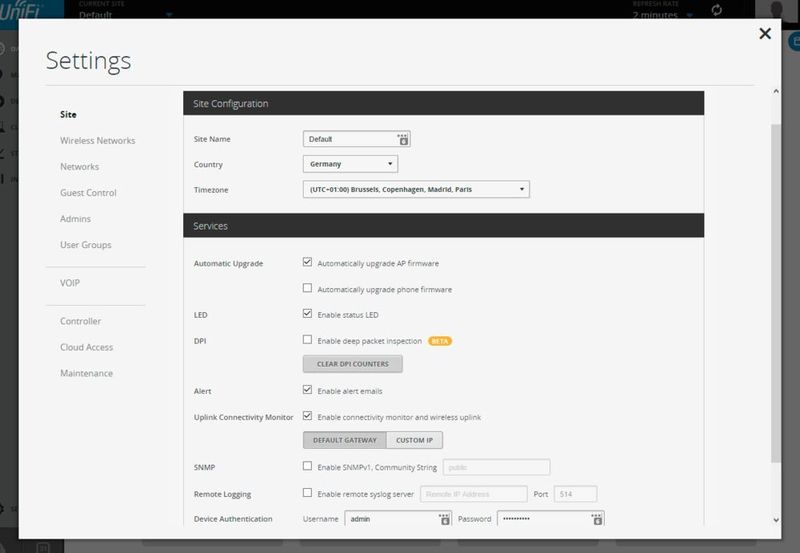Toggle Automatically upgrade AP firmware checkbox
The image size is (800, 553).
coord(307,262)
